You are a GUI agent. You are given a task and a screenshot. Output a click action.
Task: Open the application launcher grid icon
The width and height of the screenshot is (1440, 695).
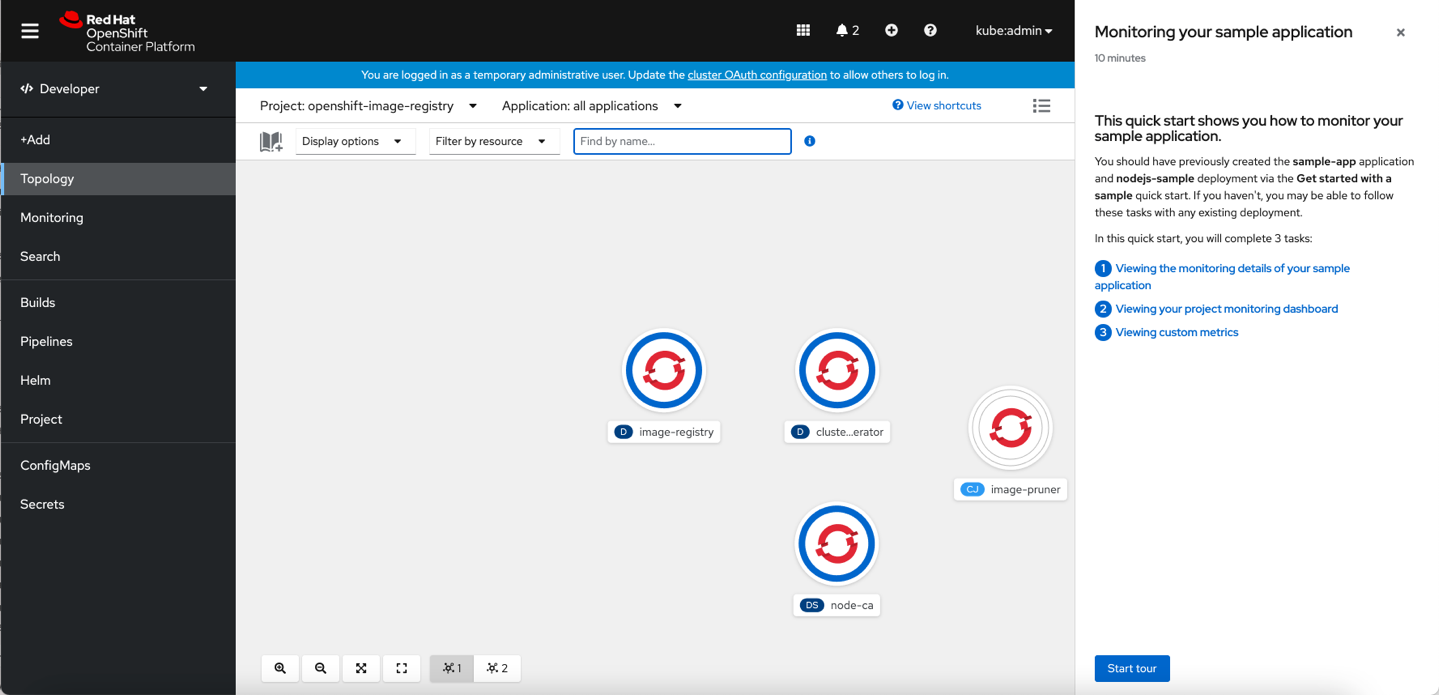pyautogui.click(x=803, y=31)
